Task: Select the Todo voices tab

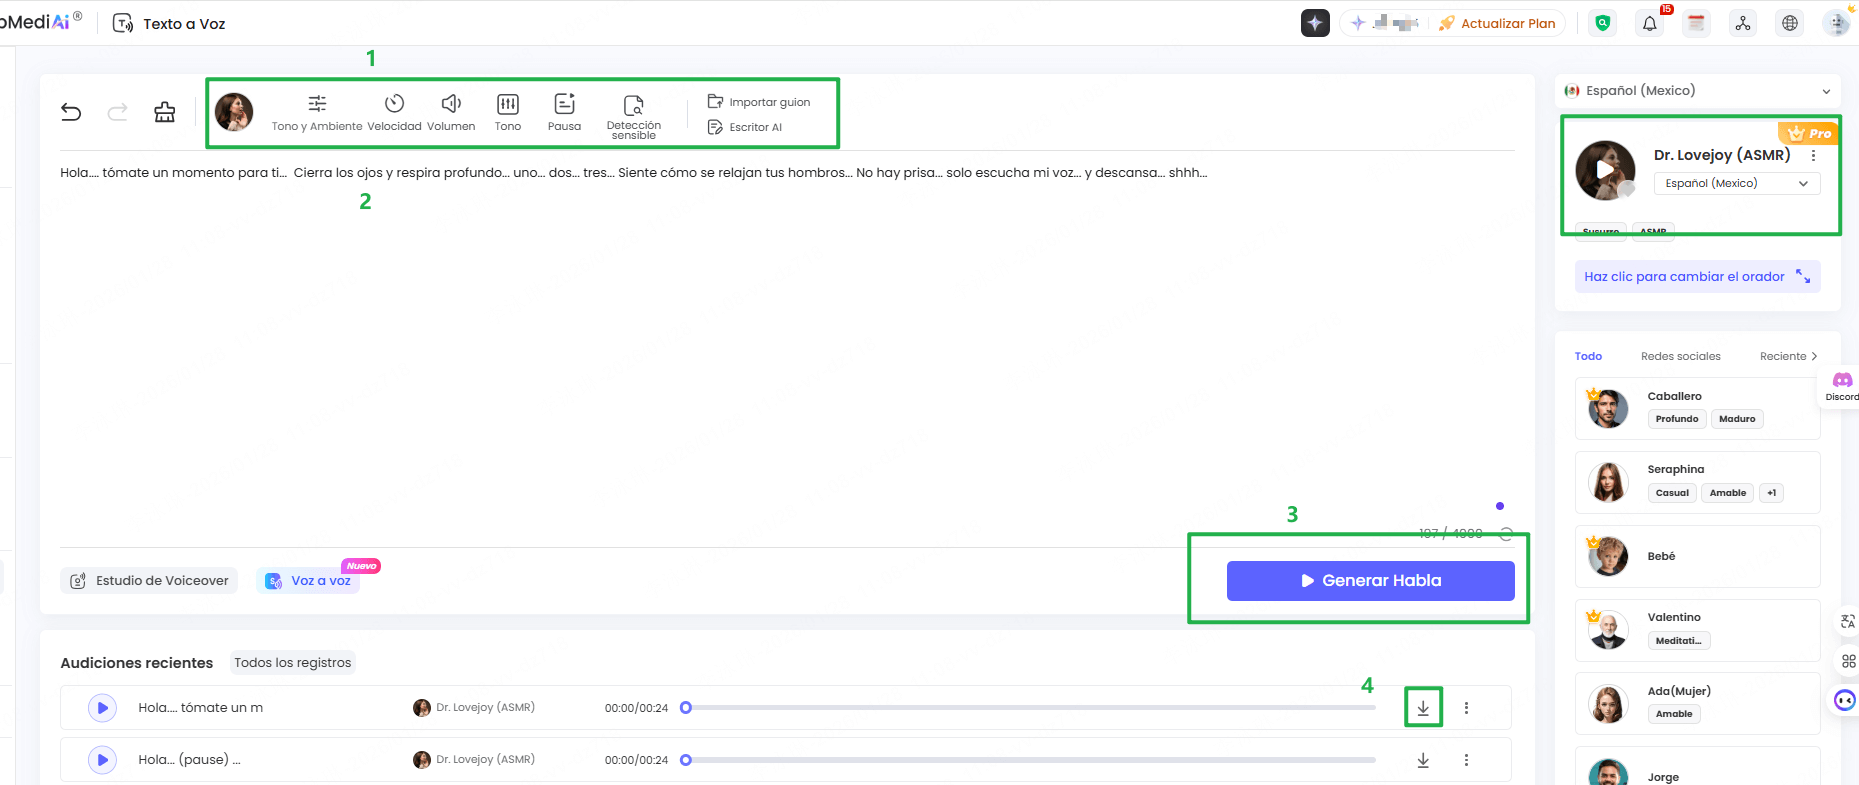Action: pos(1588,356)
